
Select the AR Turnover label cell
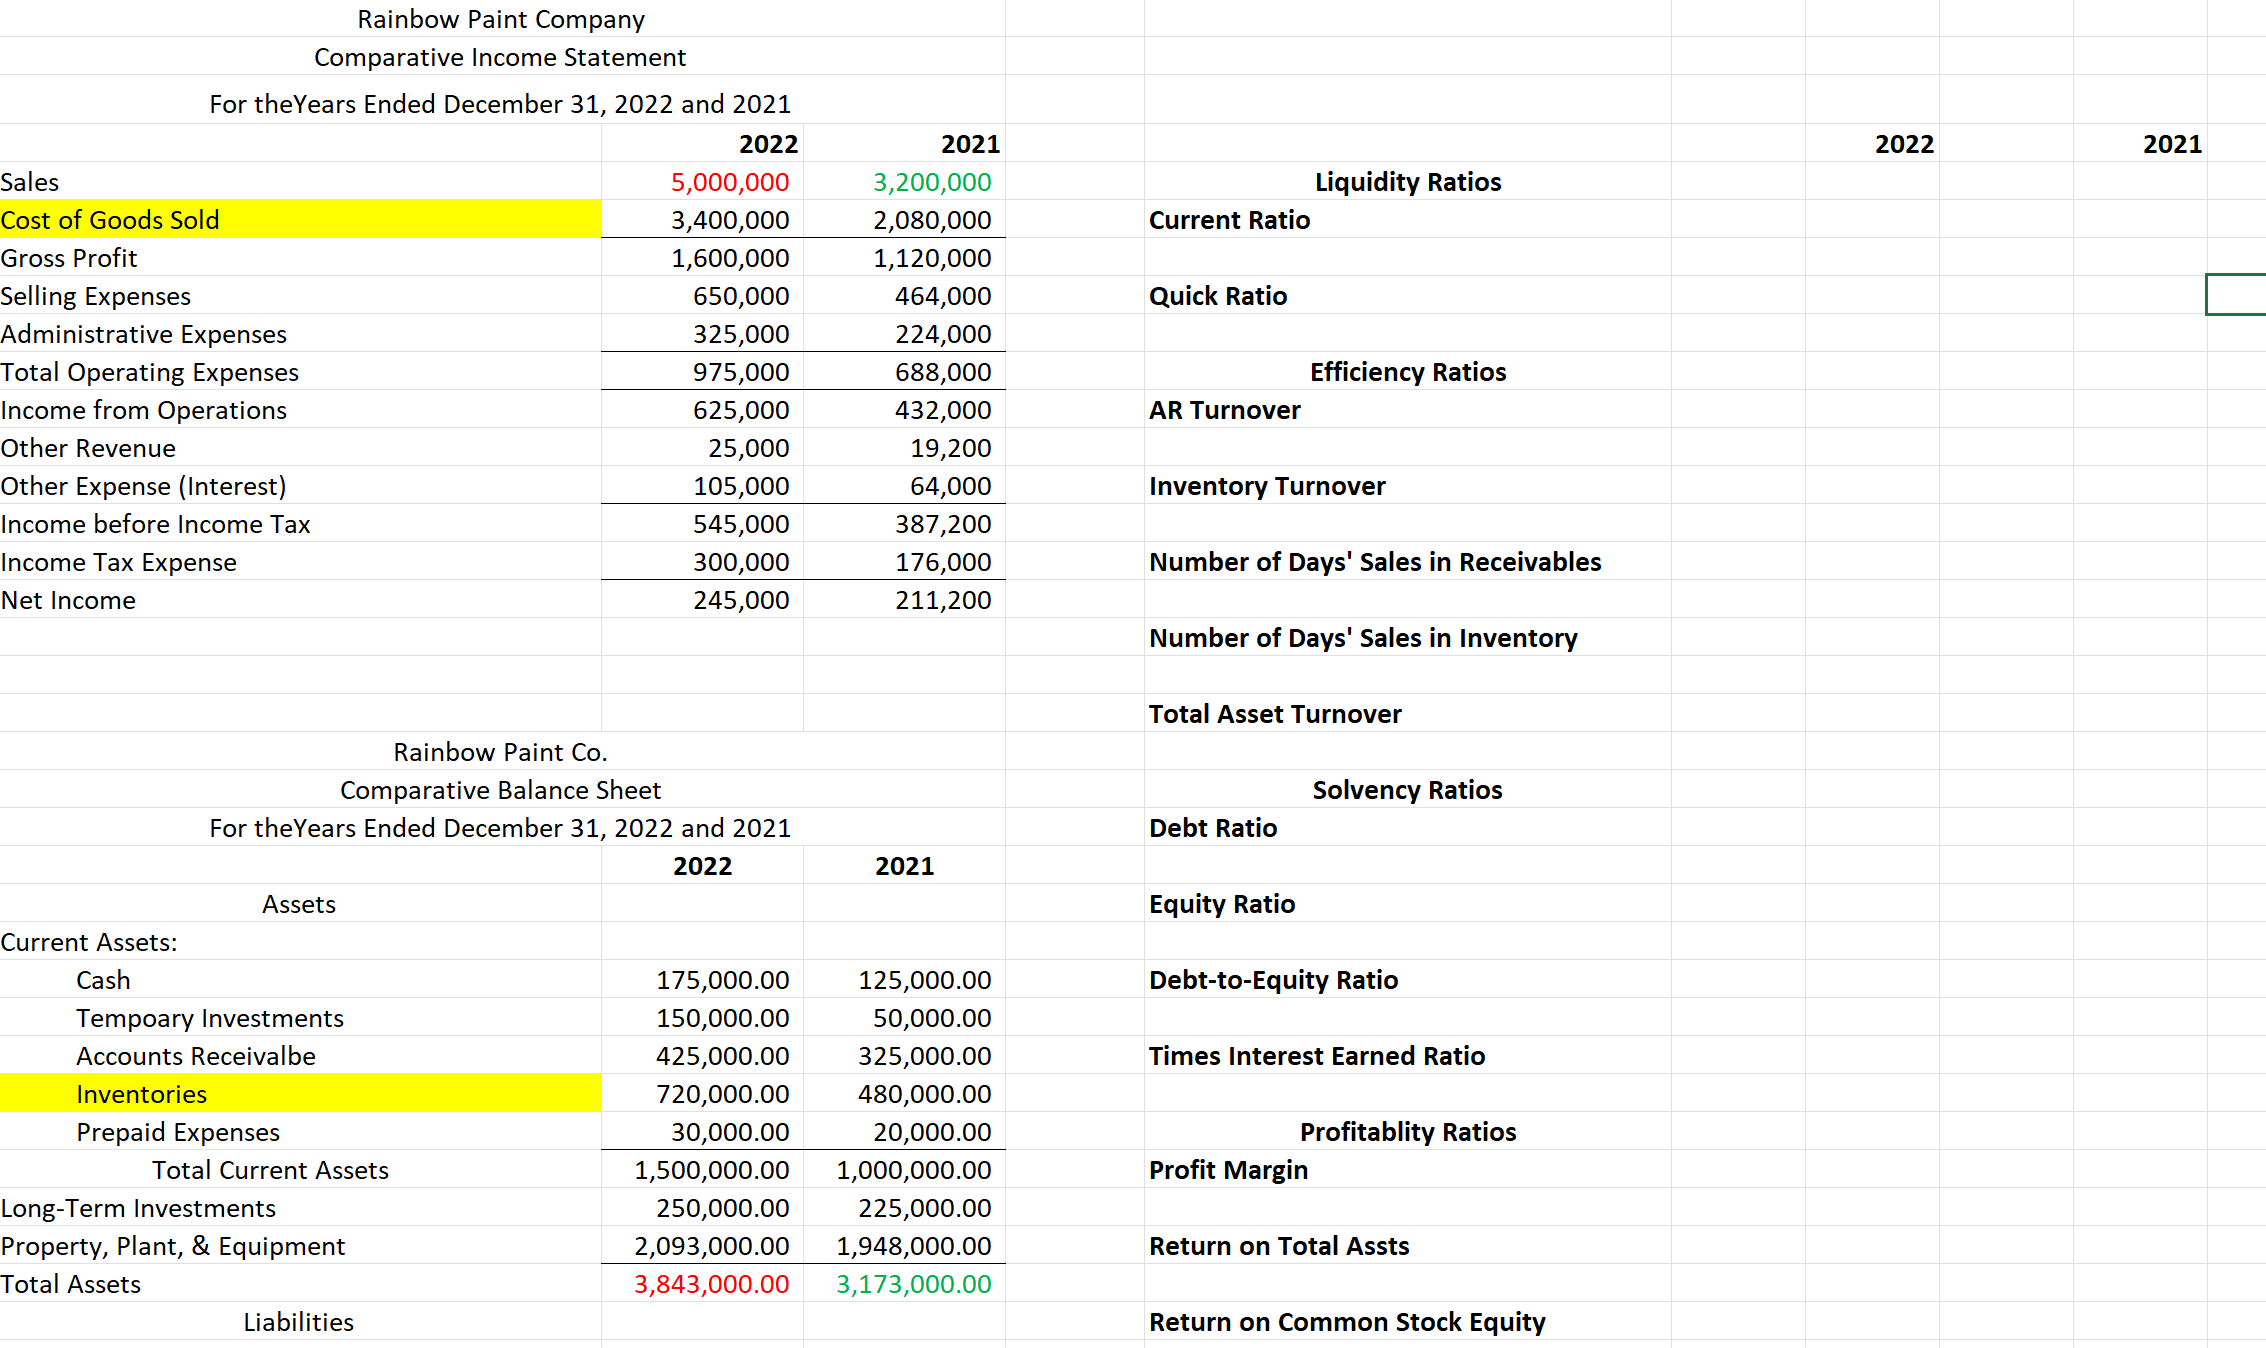pyautogui.click(x=1225, y=410)
